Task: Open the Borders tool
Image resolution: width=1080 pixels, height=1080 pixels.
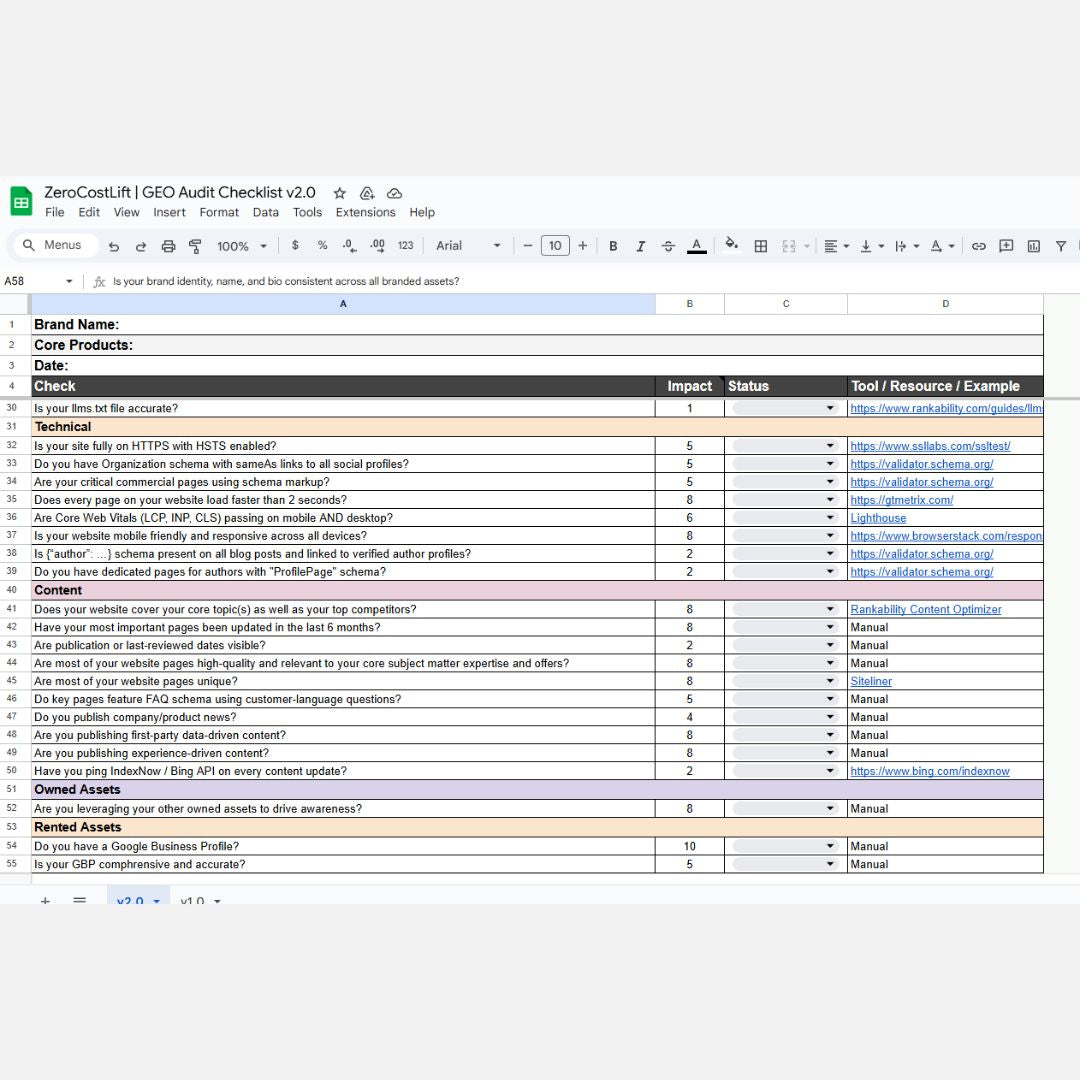Action: [760, 246]
